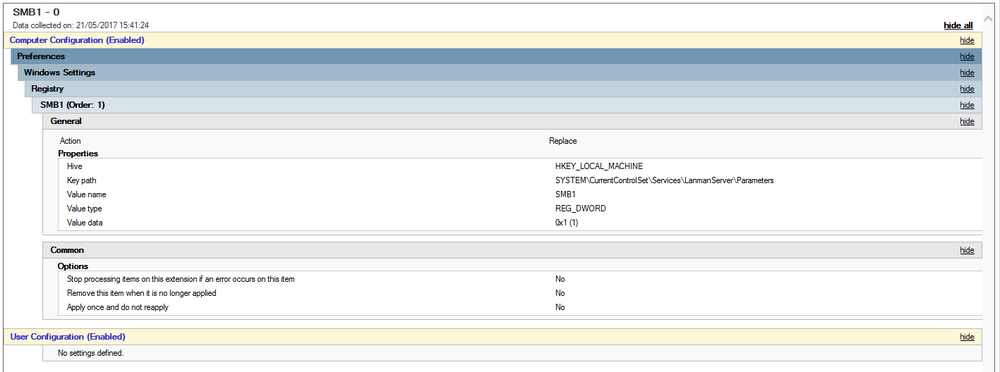Hide the User Configuration section

[967, 337]
